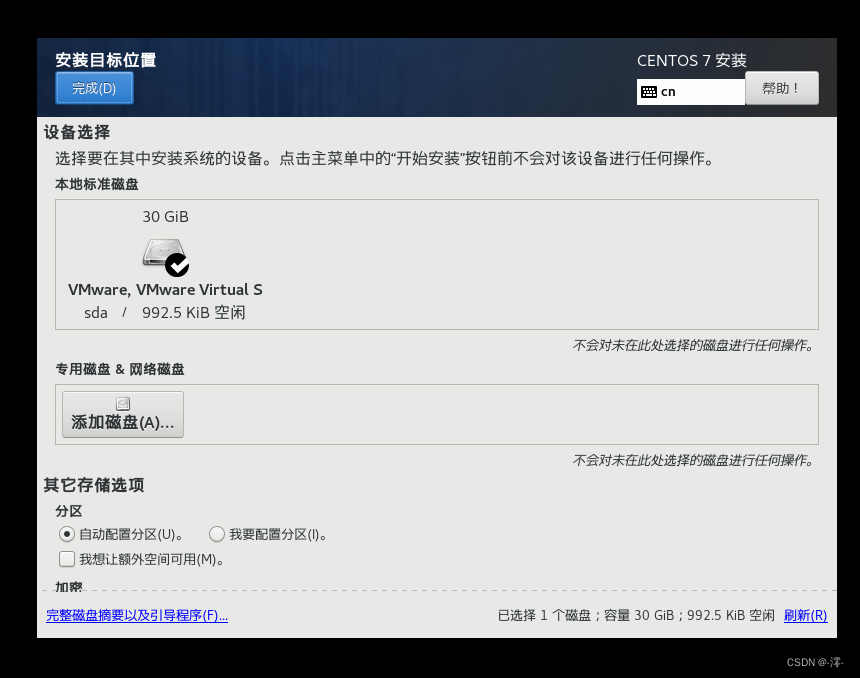860x678 pixels.
Task: Click '992.5 KiB 空闲' under the disk
Action: click(x=194, y=313)
